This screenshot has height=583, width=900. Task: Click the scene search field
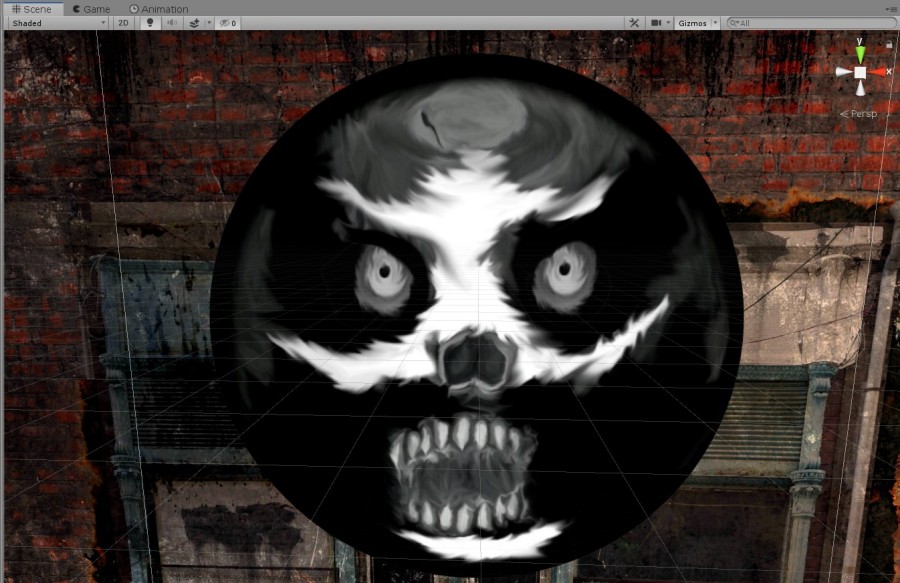point(812,22)
